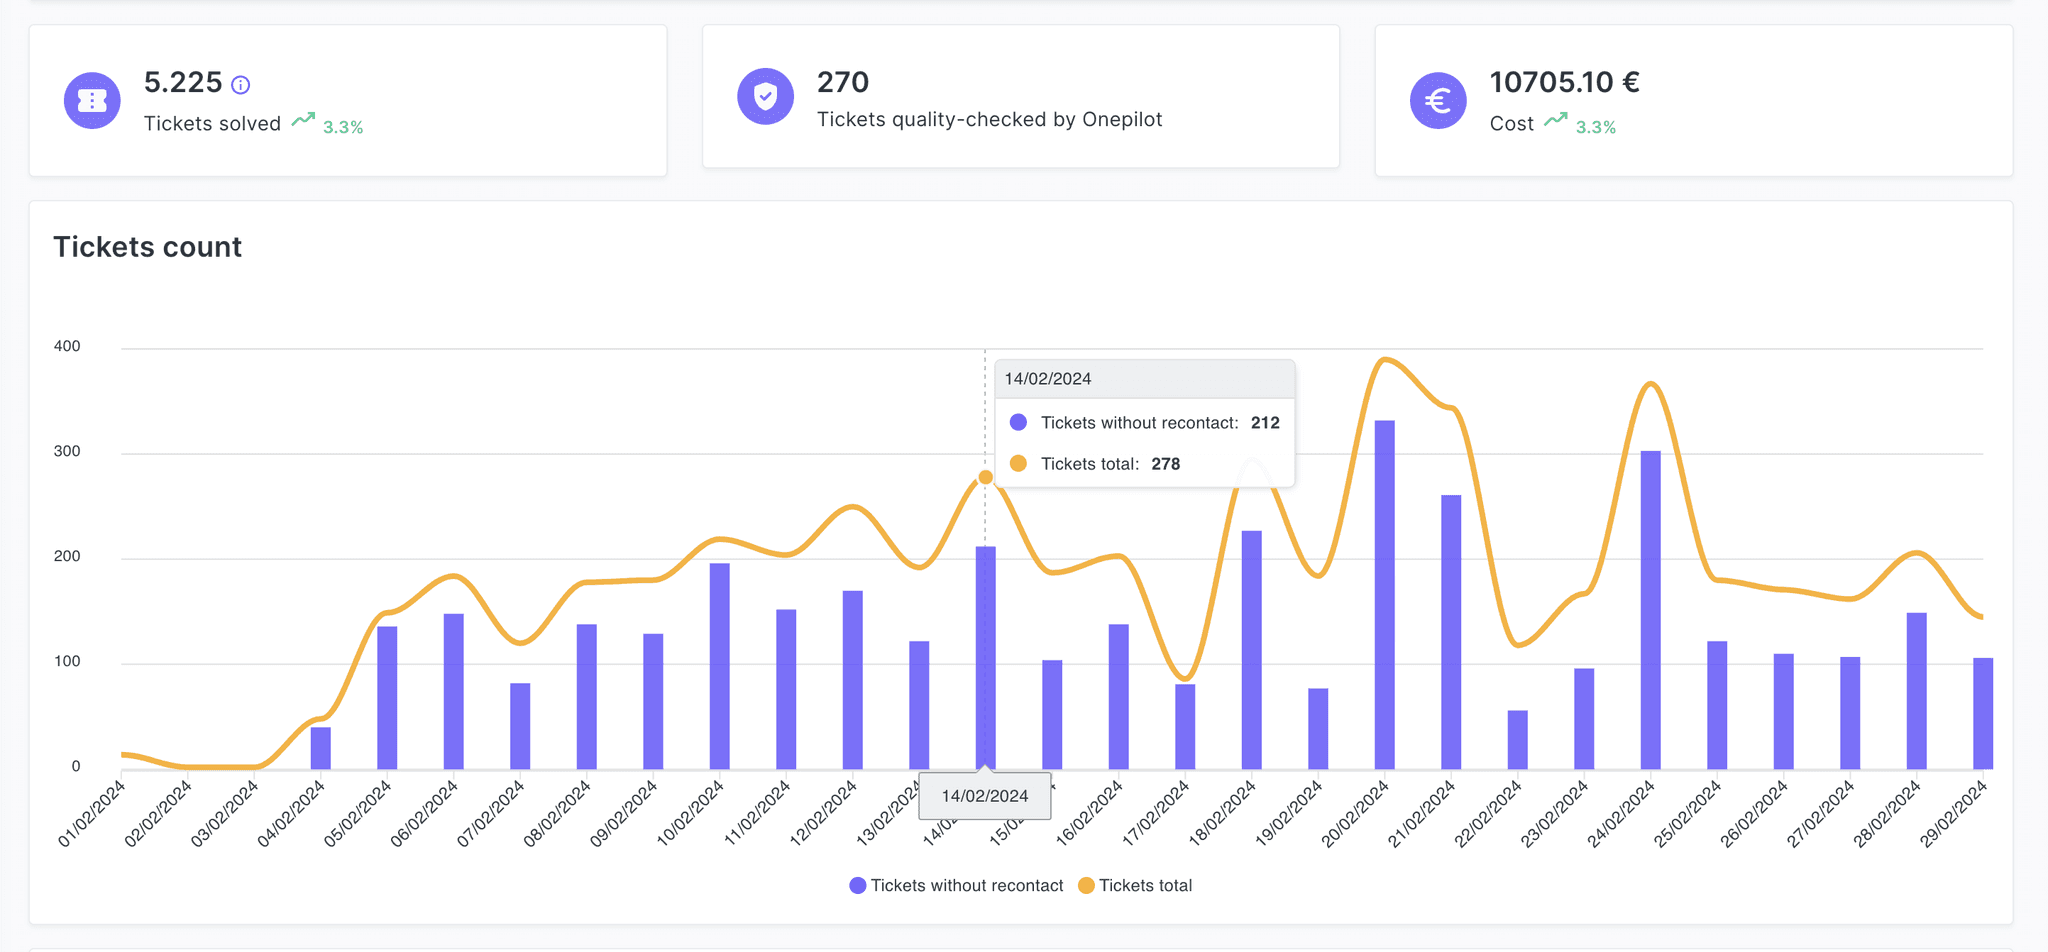Click the 0 y-axis label

point(76,766)
